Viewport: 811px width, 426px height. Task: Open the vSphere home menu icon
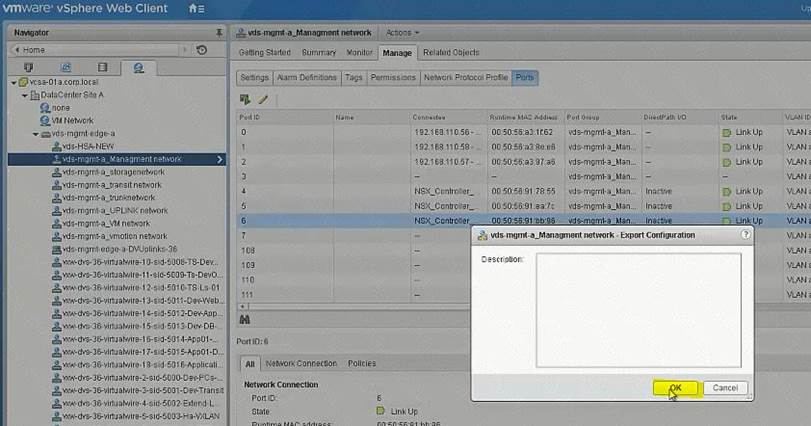point(195,9)
